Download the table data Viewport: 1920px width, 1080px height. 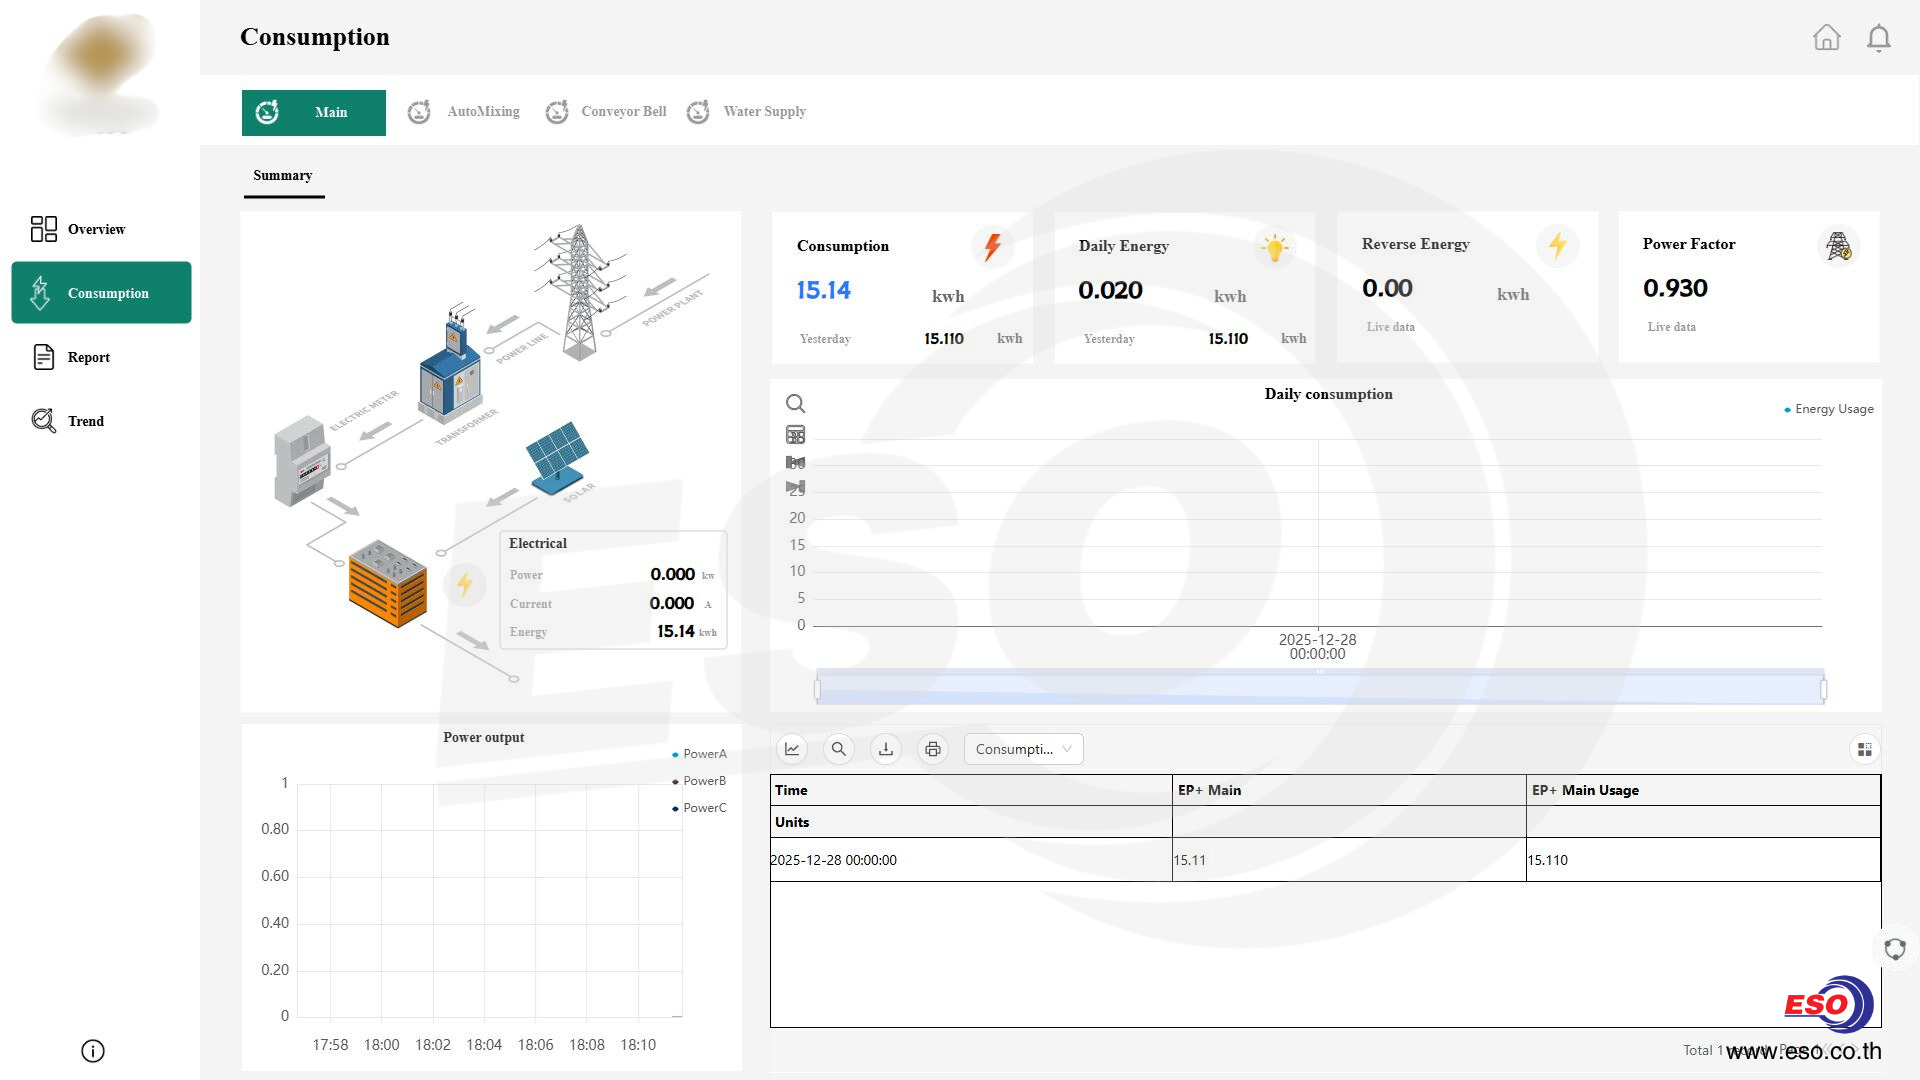tap(886, 749)
